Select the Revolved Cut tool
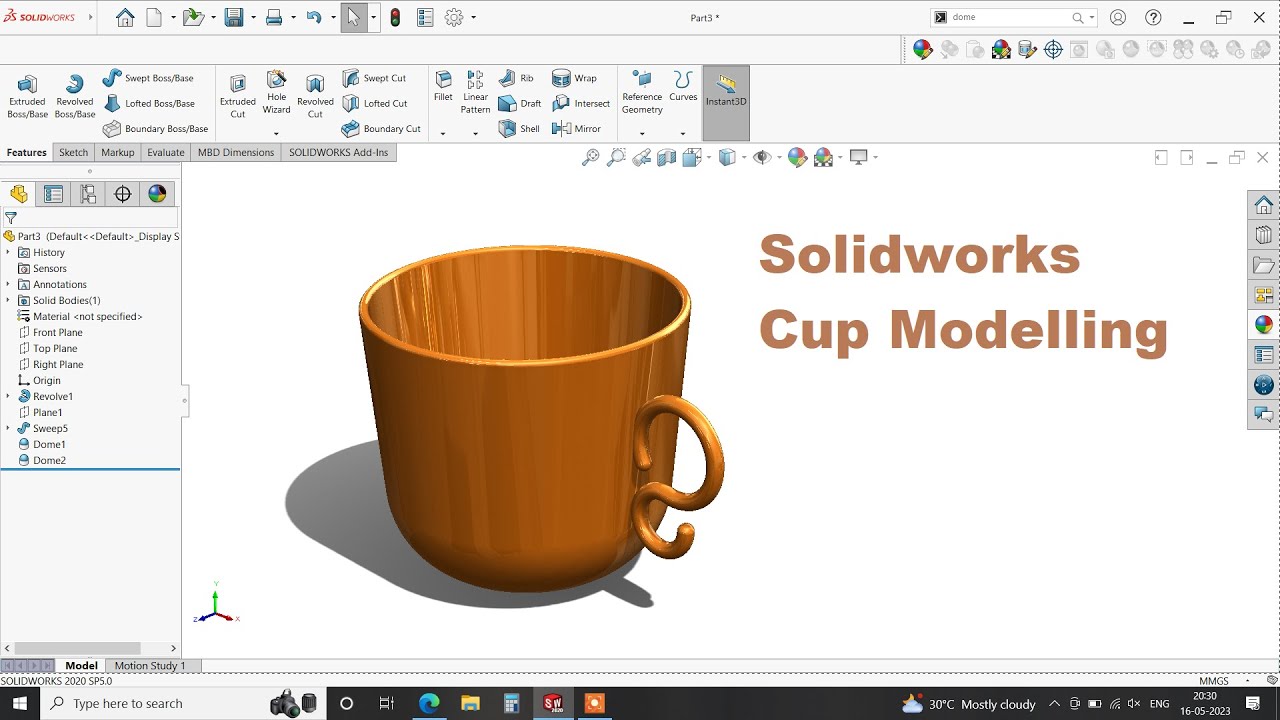1280x720 pixels. point(315,97)
